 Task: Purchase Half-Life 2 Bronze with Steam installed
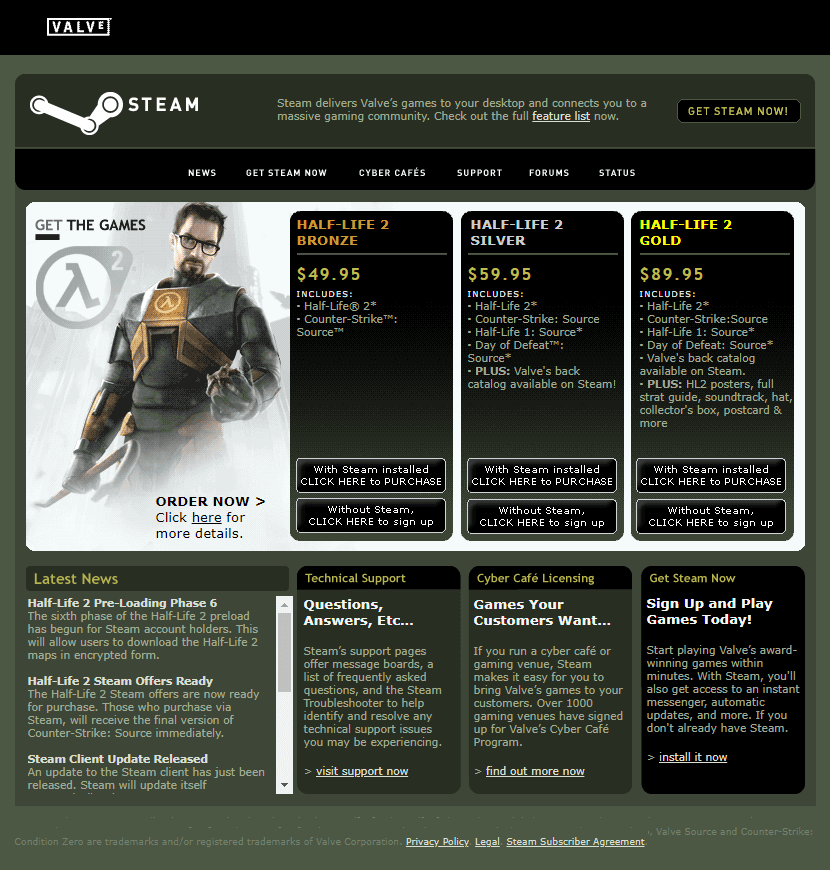371,475
